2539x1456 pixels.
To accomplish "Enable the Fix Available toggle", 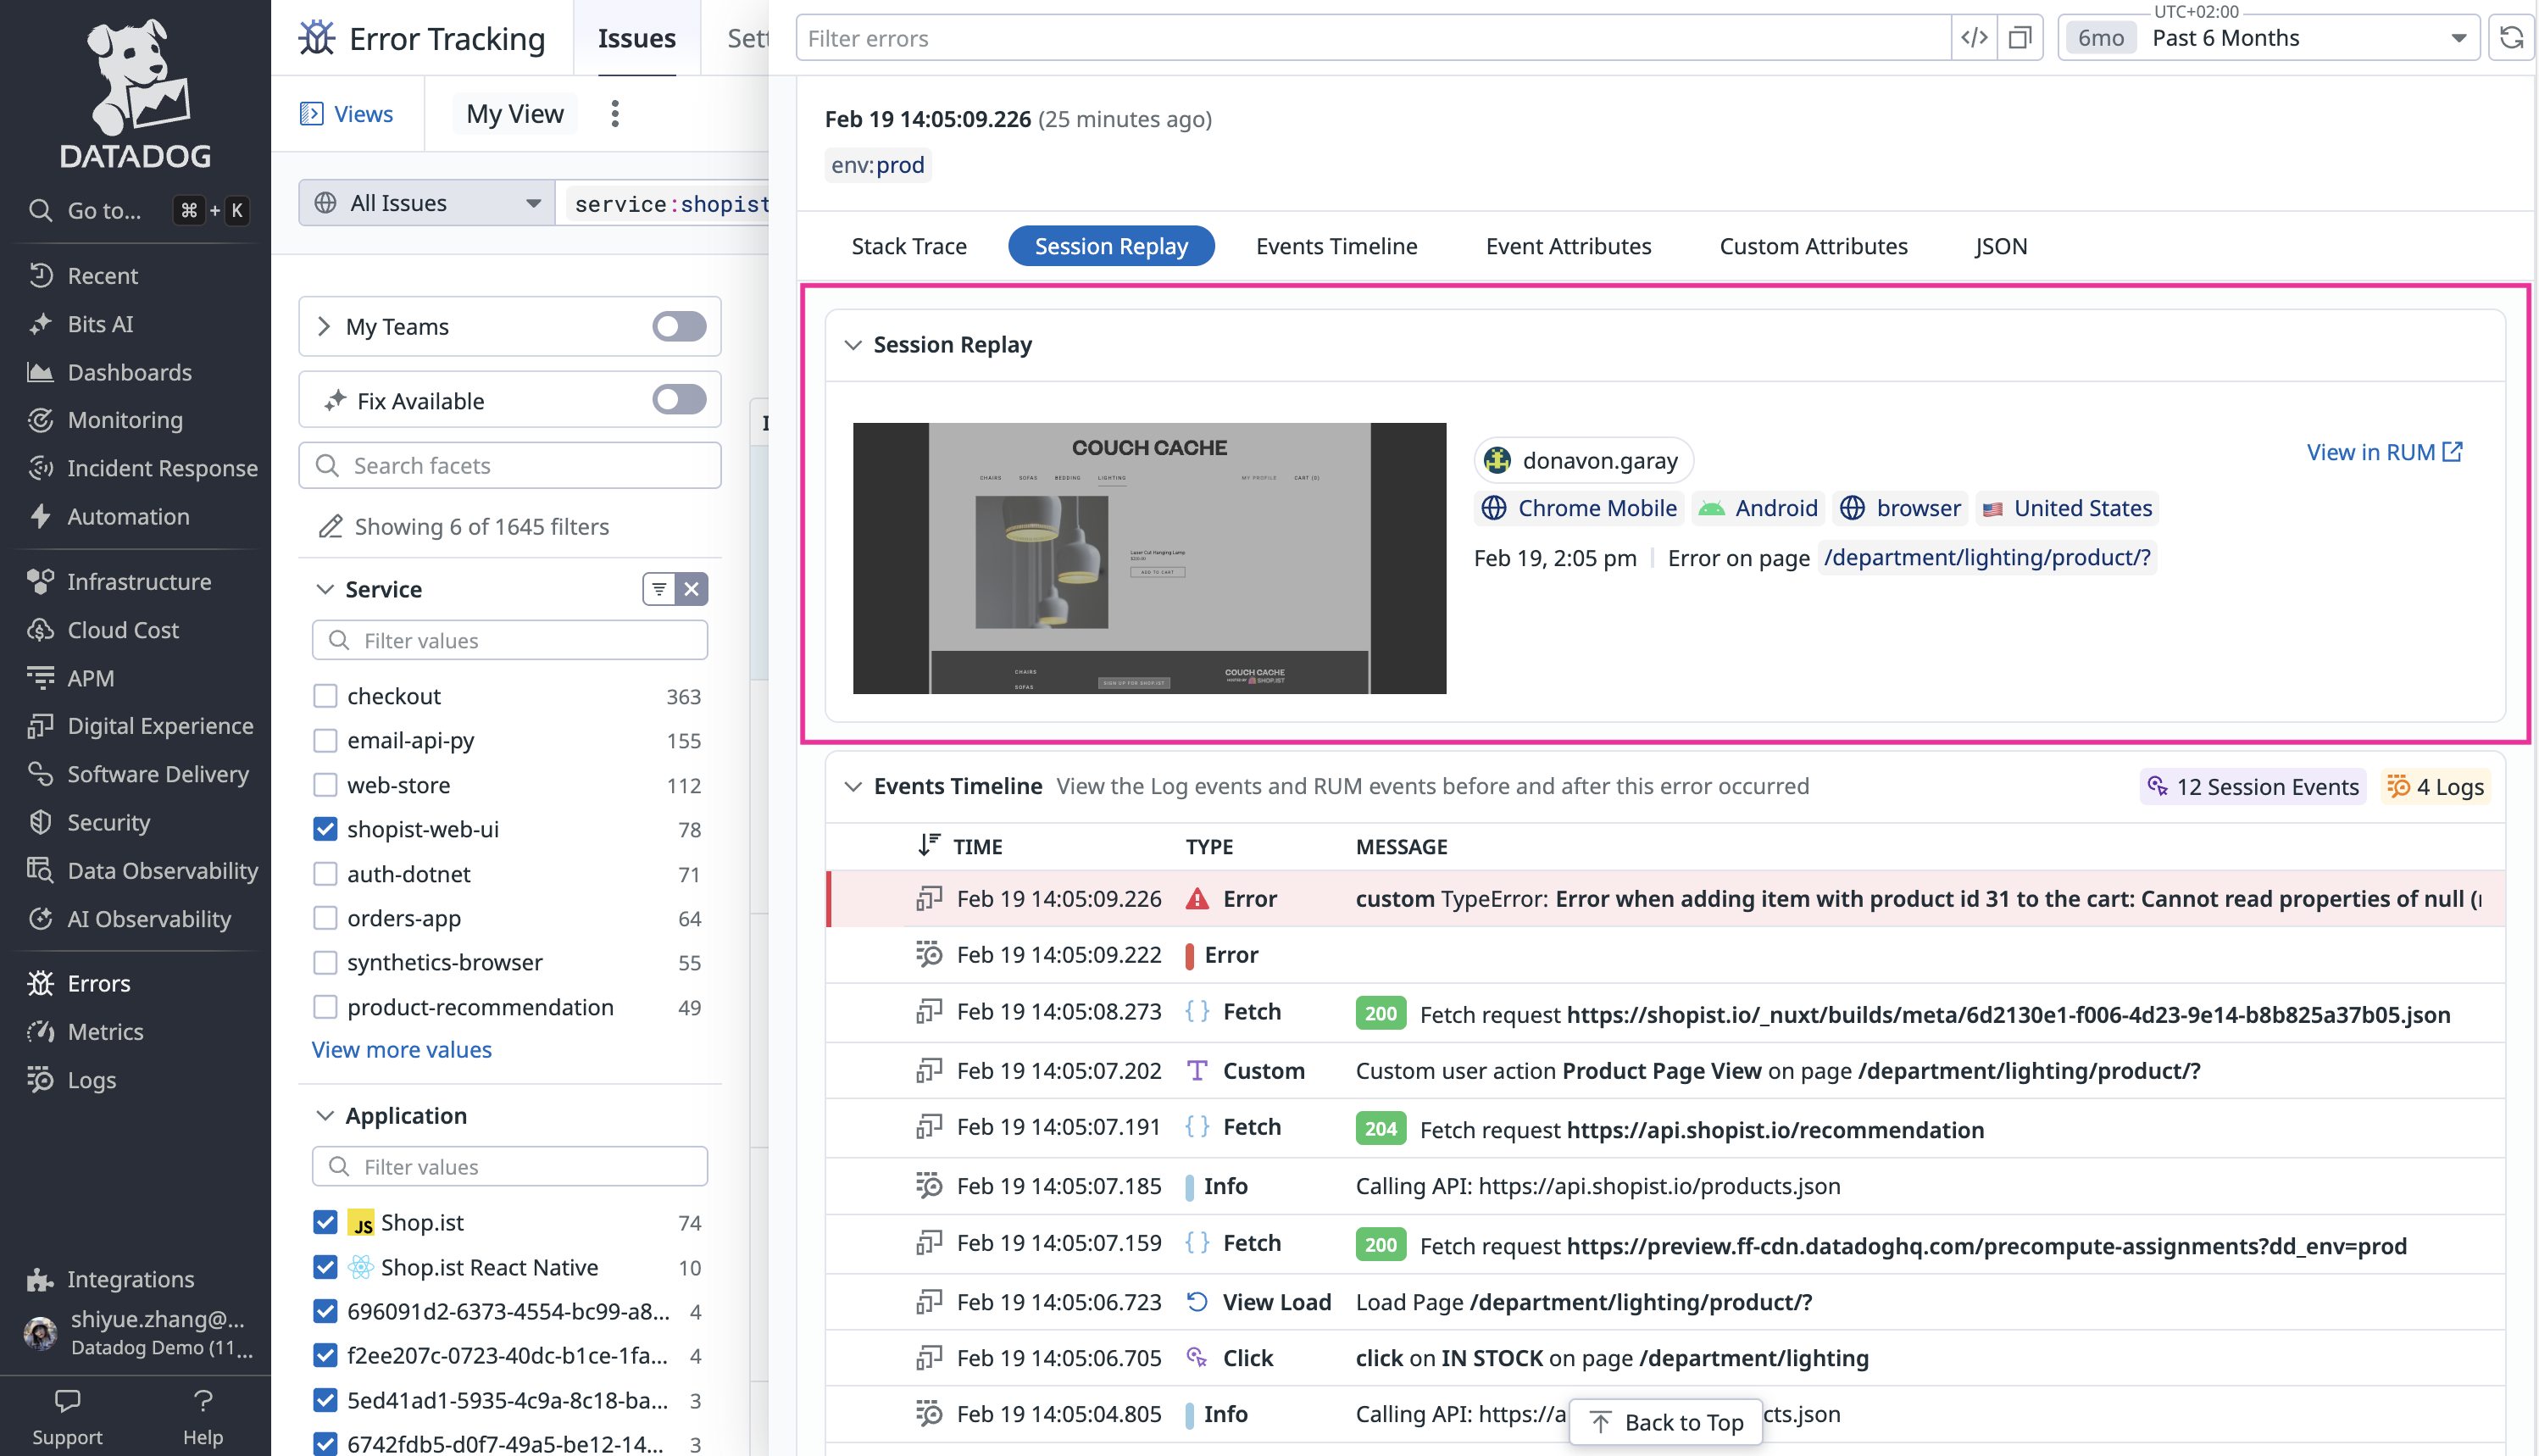I will pyautogui.click(x=679, y=400).
